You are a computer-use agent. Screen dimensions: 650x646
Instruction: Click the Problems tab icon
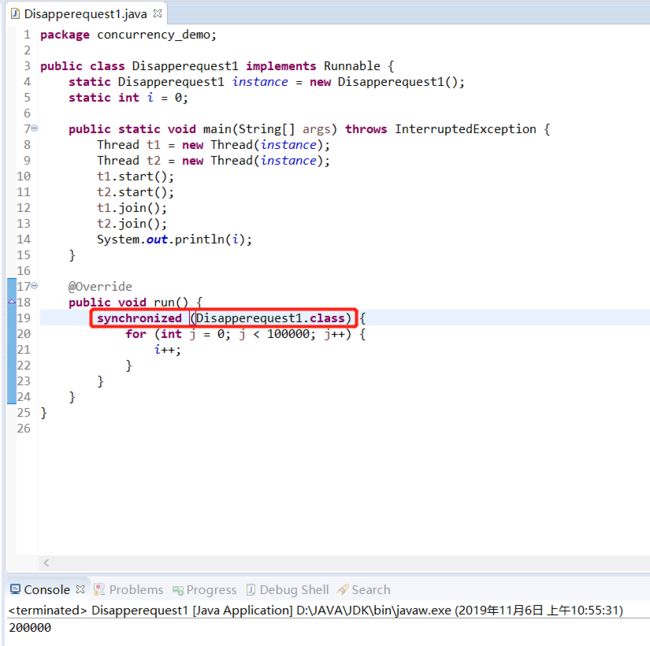(99, 590)
